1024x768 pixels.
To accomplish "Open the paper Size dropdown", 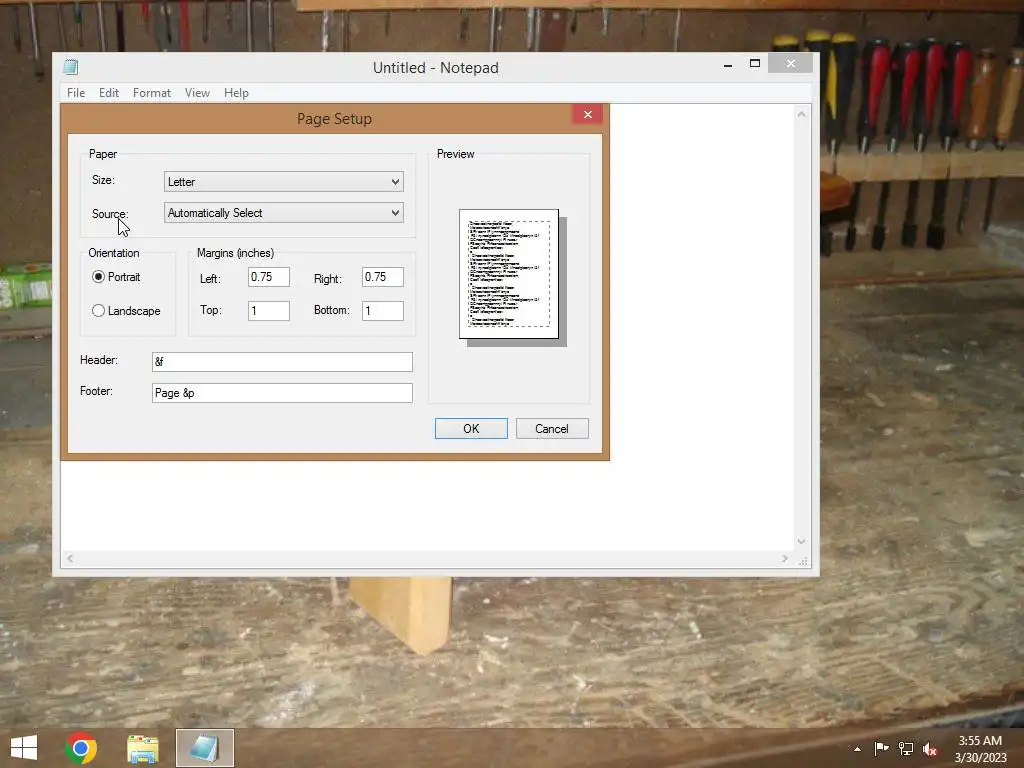I will pyautogui.click(x=283, y=182).
